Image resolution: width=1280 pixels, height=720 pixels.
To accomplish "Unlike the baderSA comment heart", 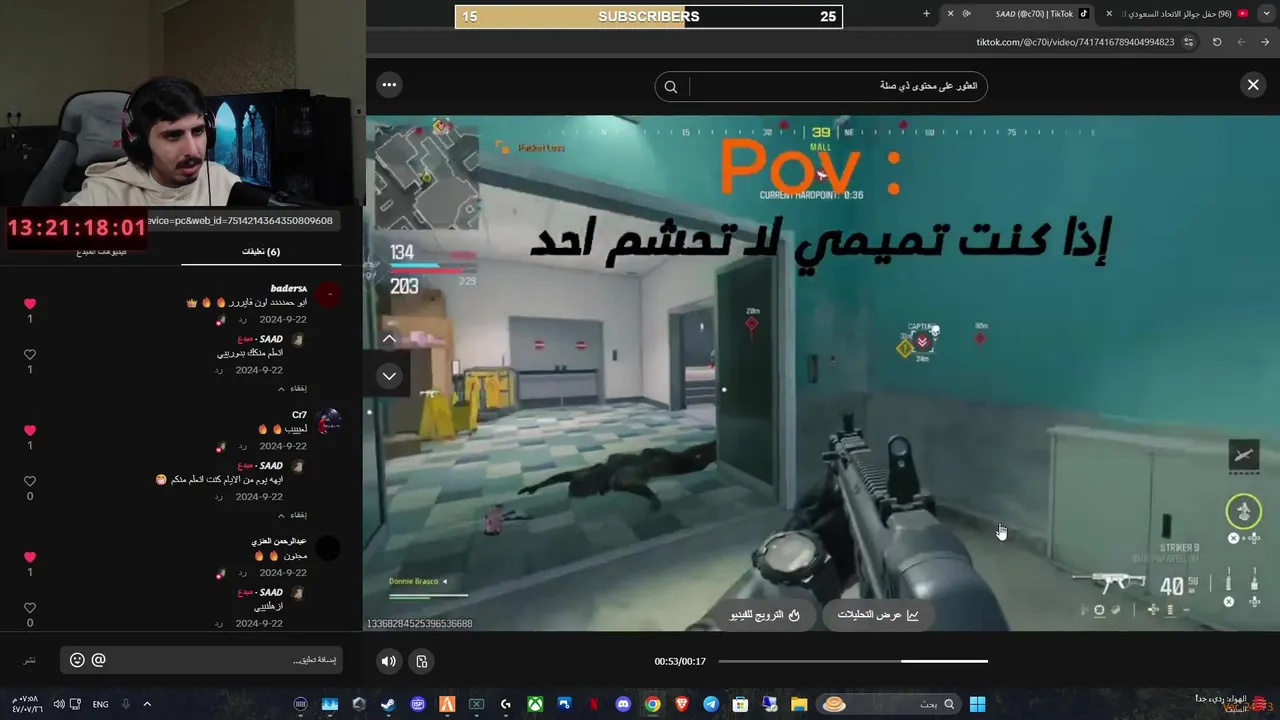I will [29, 303].
